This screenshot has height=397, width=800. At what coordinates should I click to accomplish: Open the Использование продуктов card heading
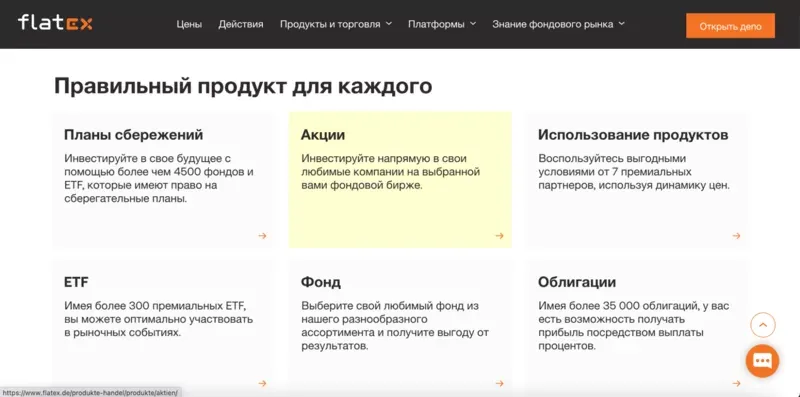633,135
